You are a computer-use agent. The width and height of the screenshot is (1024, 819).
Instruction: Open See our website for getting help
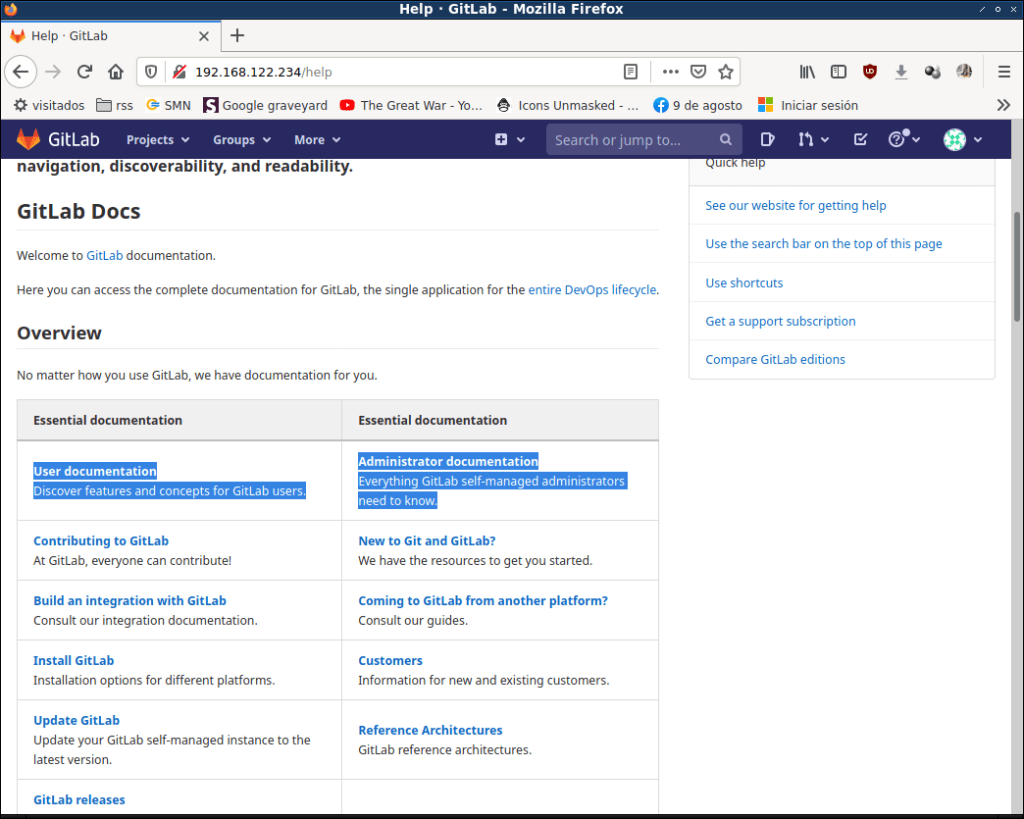tap(795, 206)
